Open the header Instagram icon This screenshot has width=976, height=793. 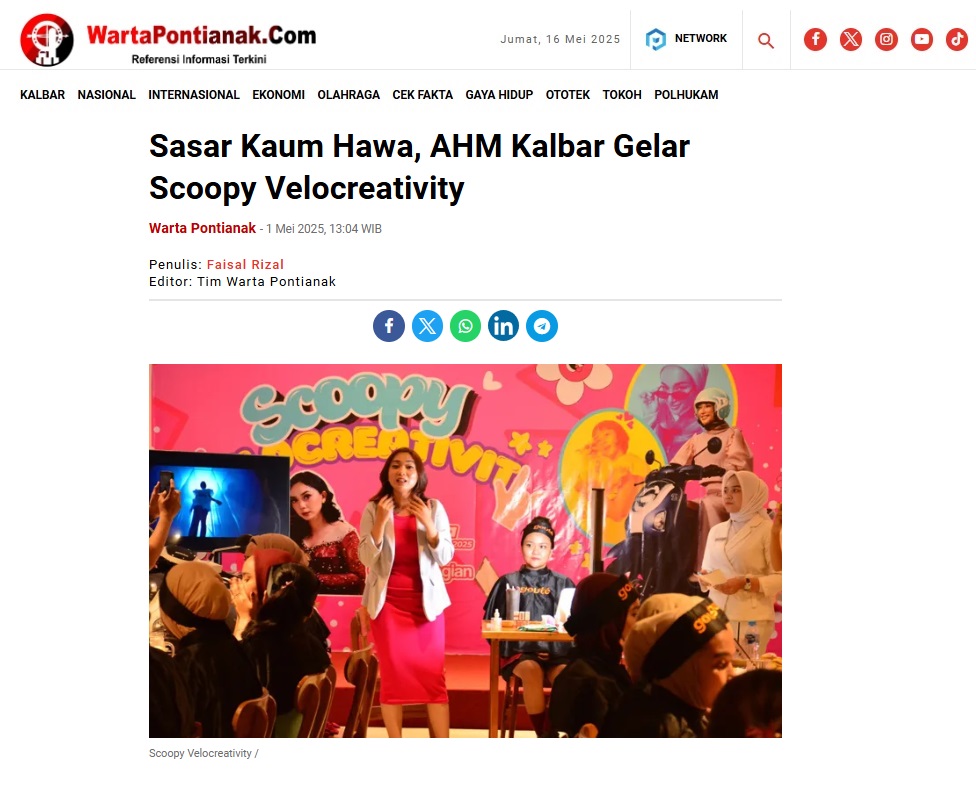click(x=886, y=39)
